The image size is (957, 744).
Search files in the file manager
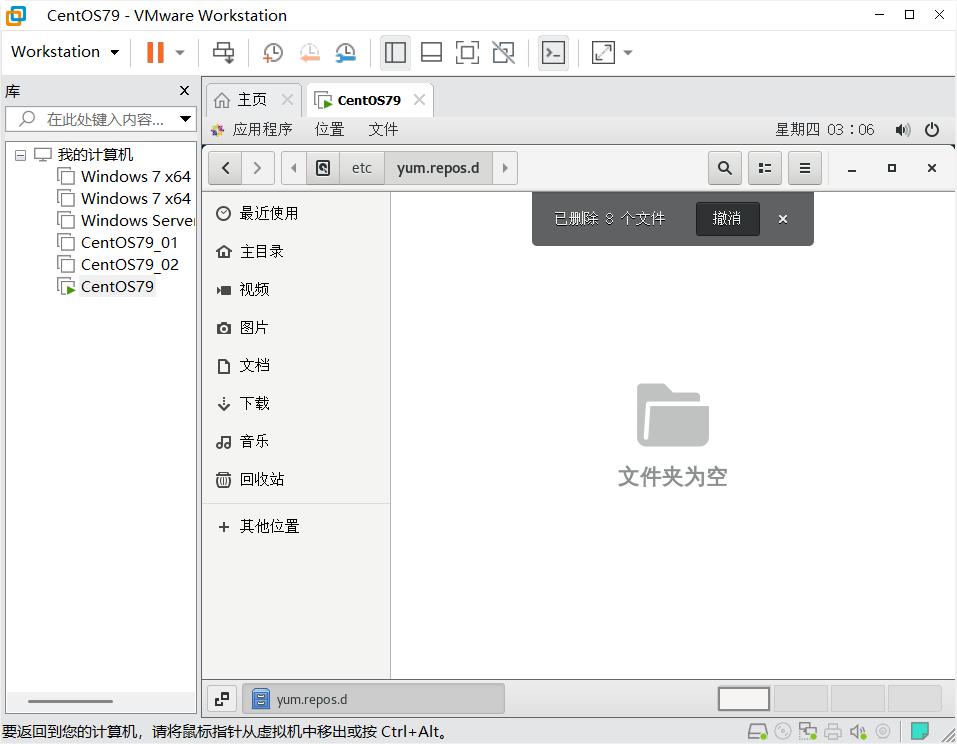click(724, 168)
